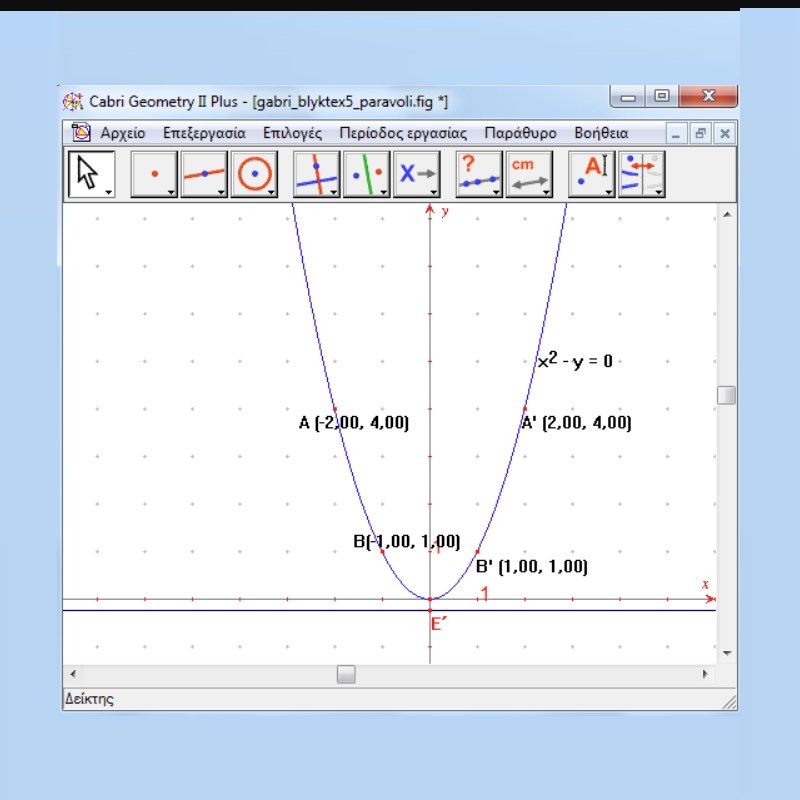Viewport: 800px width, 800px height.
Task: Click the vertical scrollbar thumb
Action: click(x=727, y=395)
